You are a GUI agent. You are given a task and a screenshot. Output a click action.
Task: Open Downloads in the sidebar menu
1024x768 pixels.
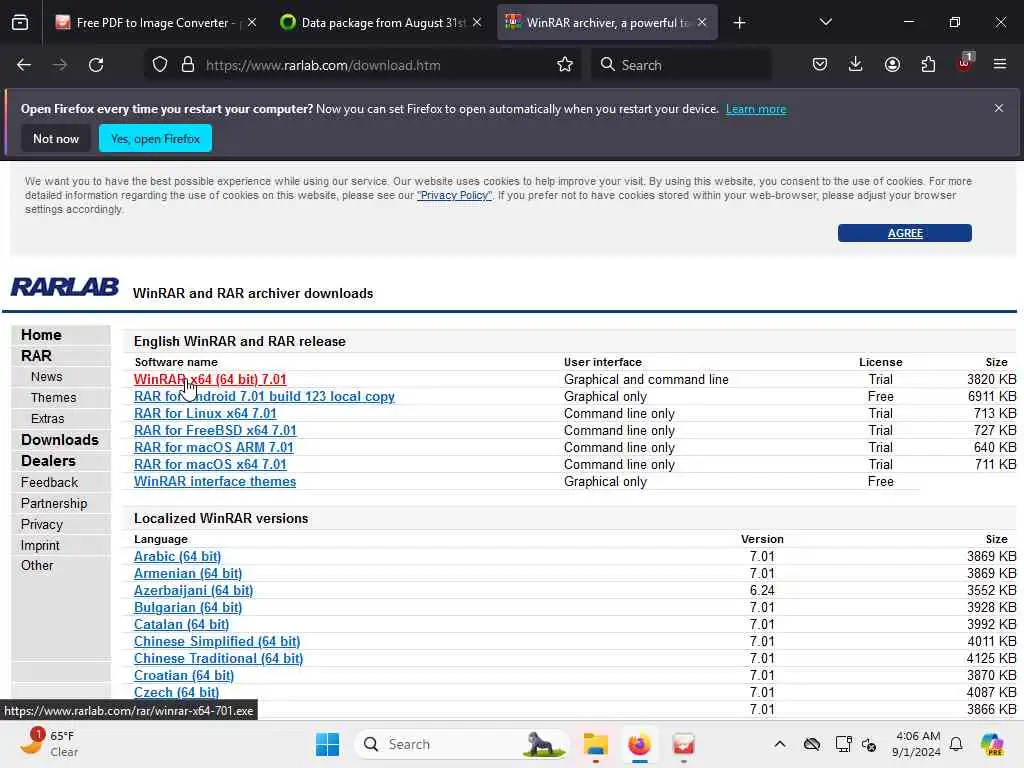coord(60,440)
